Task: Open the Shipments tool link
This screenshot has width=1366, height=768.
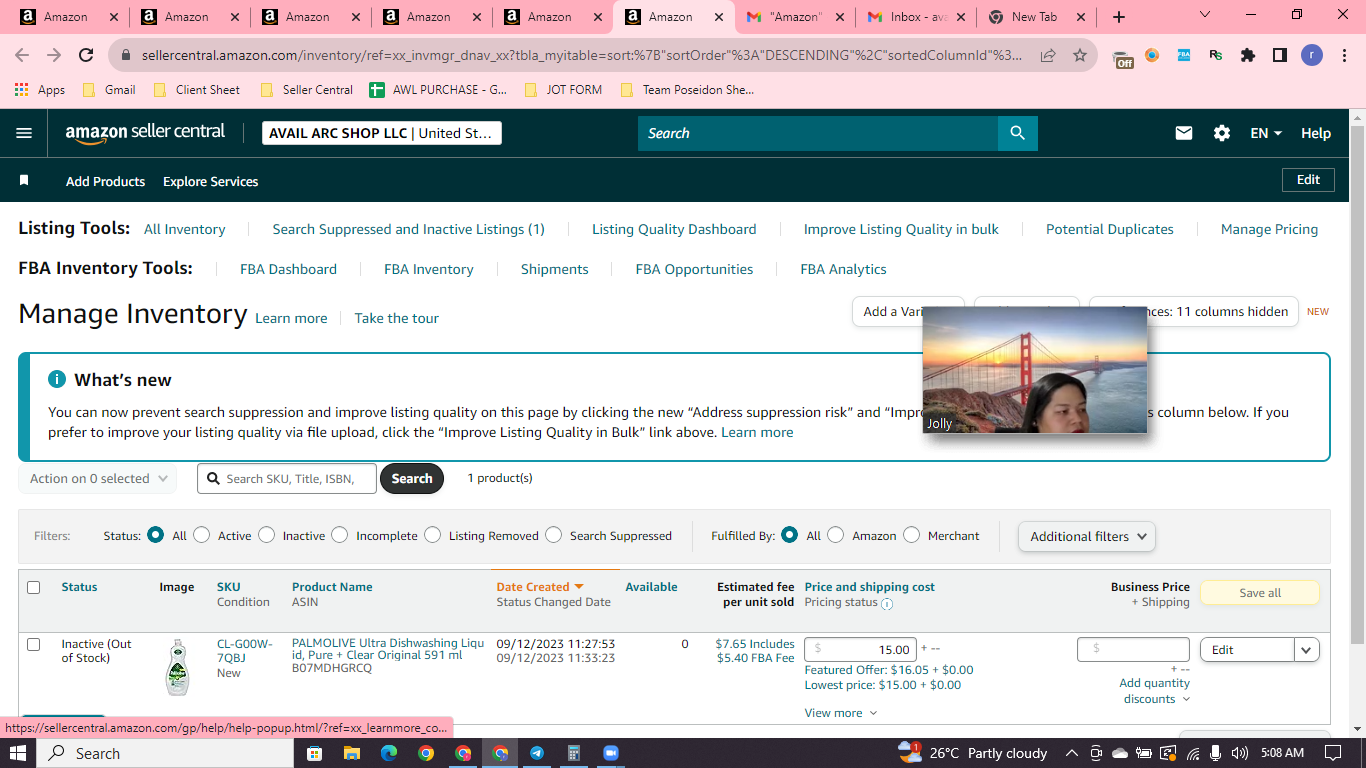Action: click(x=555, y=269)
